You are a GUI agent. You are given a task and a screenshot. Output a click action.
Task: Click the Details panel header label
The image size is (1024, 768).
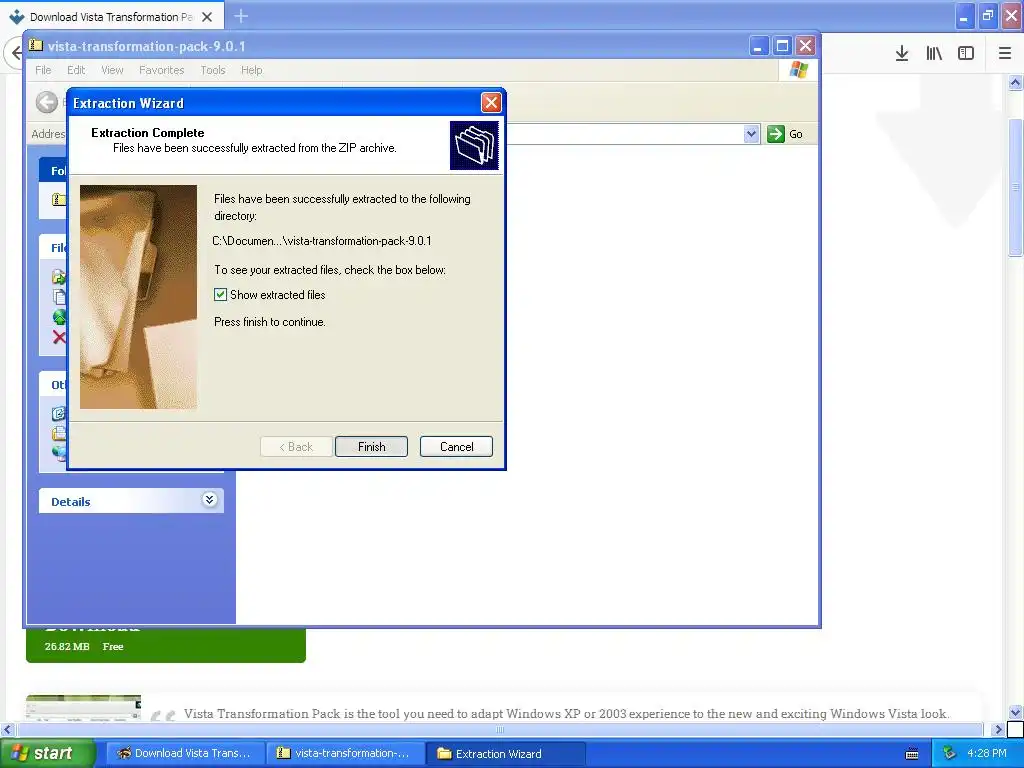pos(71,502)
